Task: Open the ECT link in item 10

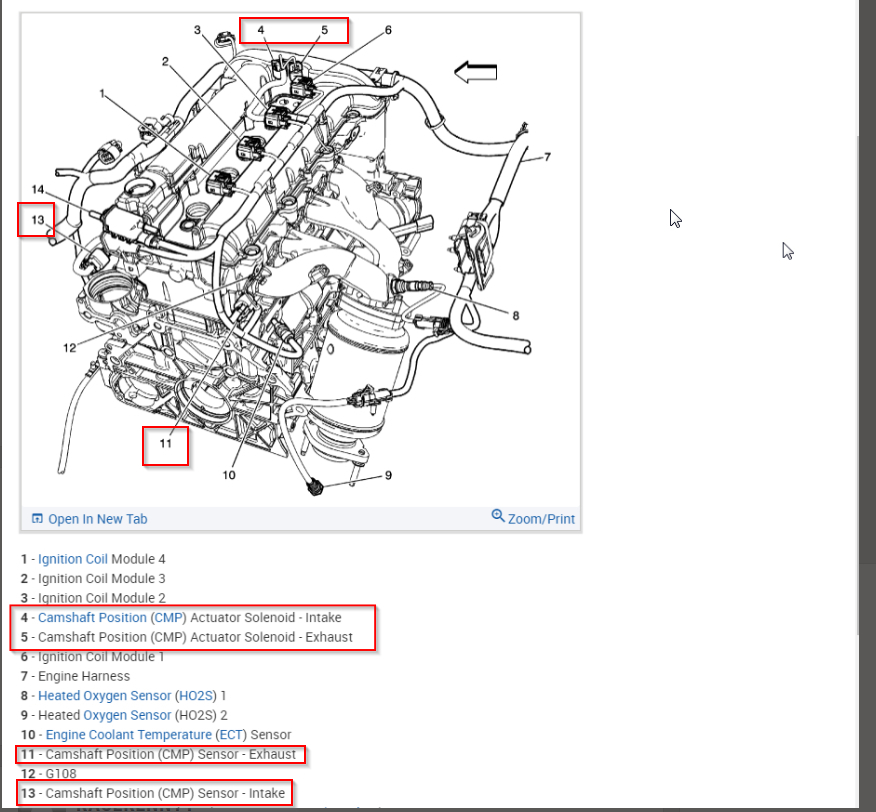Action: (x=231, y=735)
